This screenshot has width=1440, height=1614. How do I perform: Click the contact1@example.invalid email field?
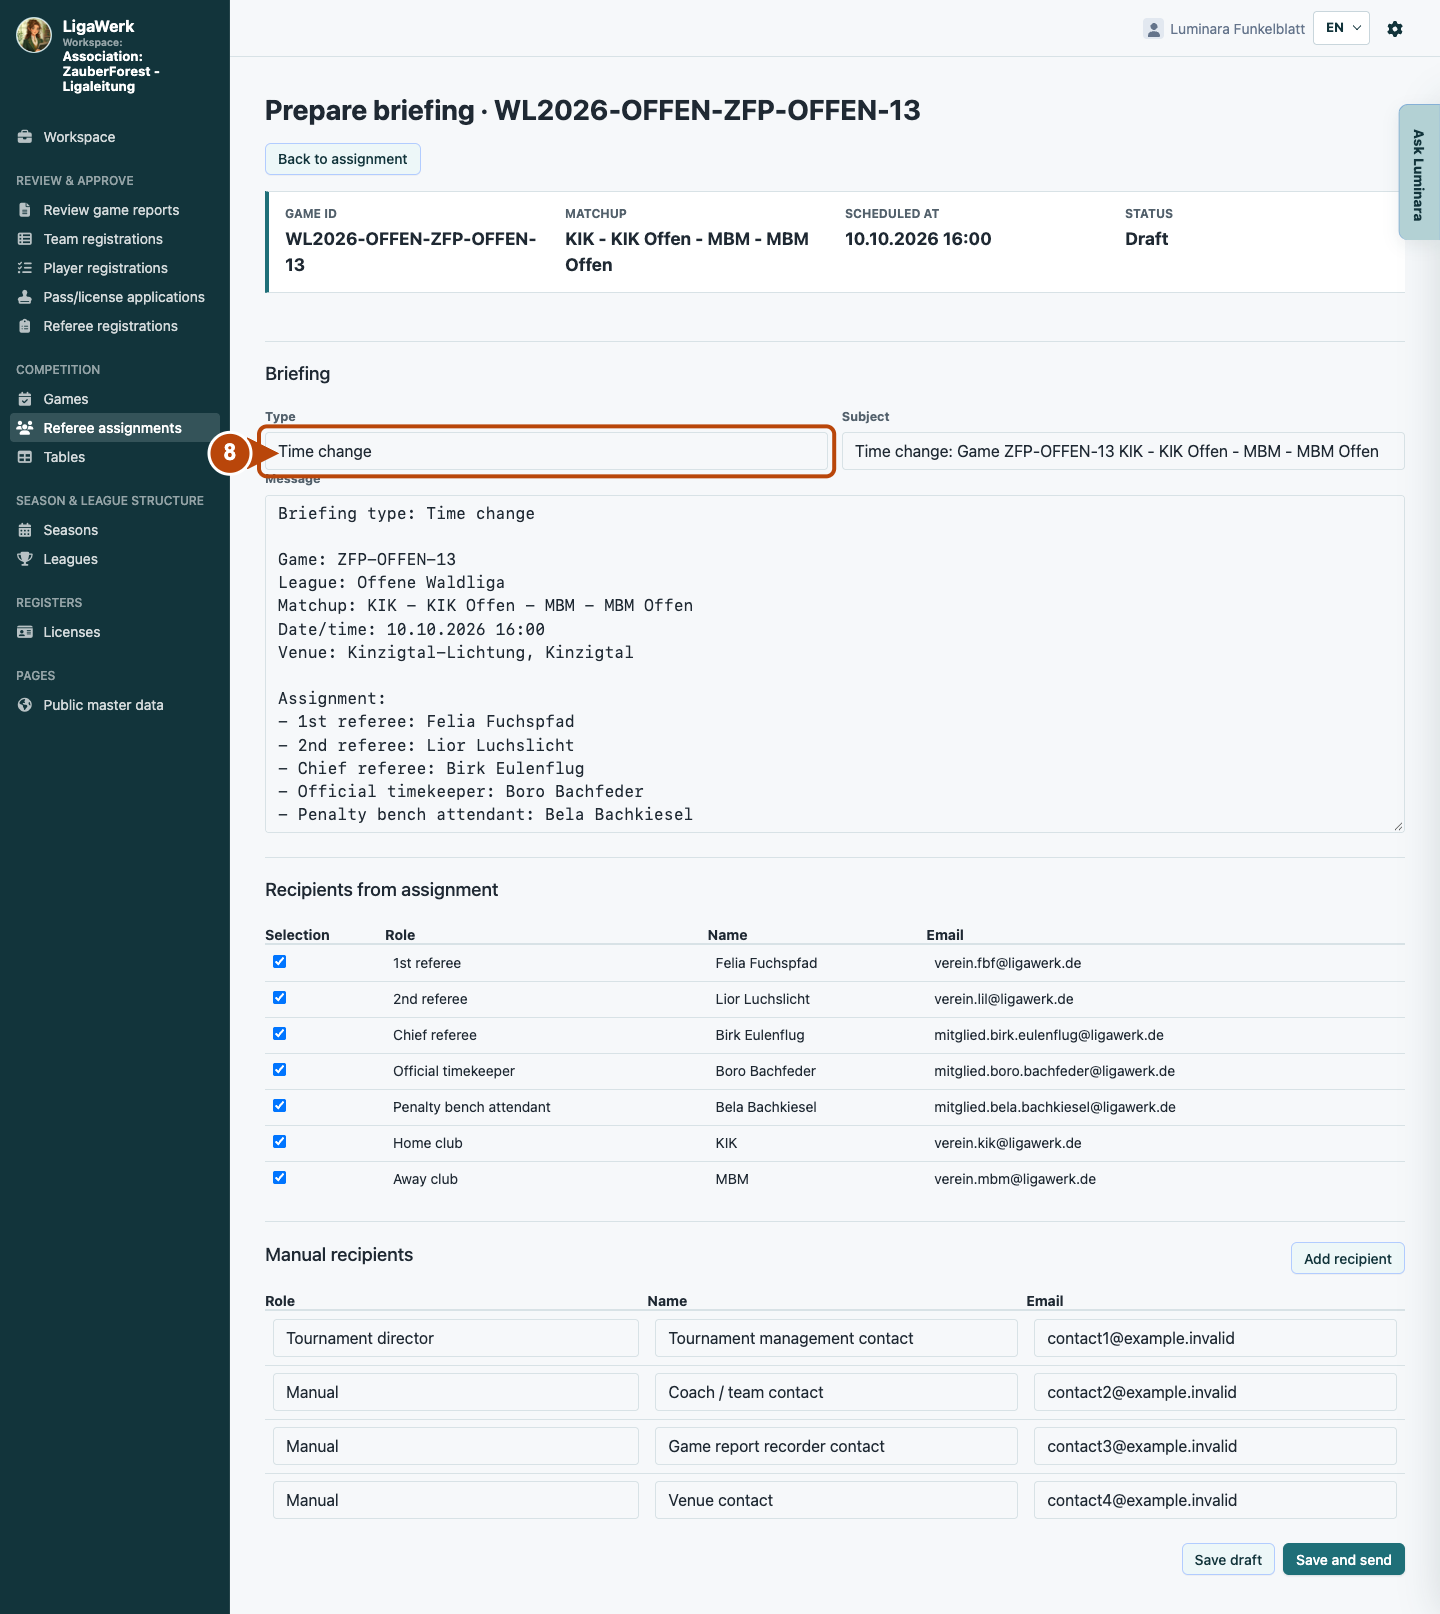tap(1215, 1338)
